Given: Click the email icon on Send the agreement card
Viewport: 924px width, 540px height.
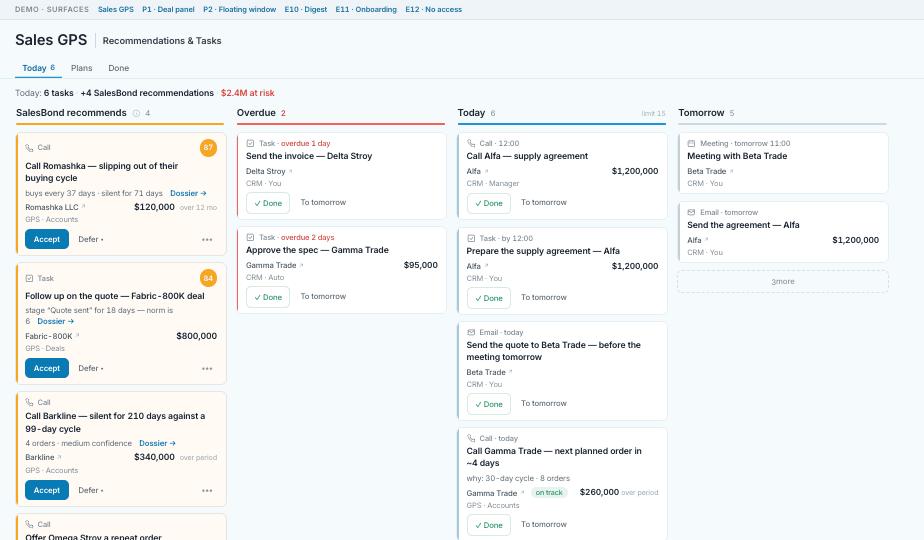Looking at the screenshot, I should (691, 212).
